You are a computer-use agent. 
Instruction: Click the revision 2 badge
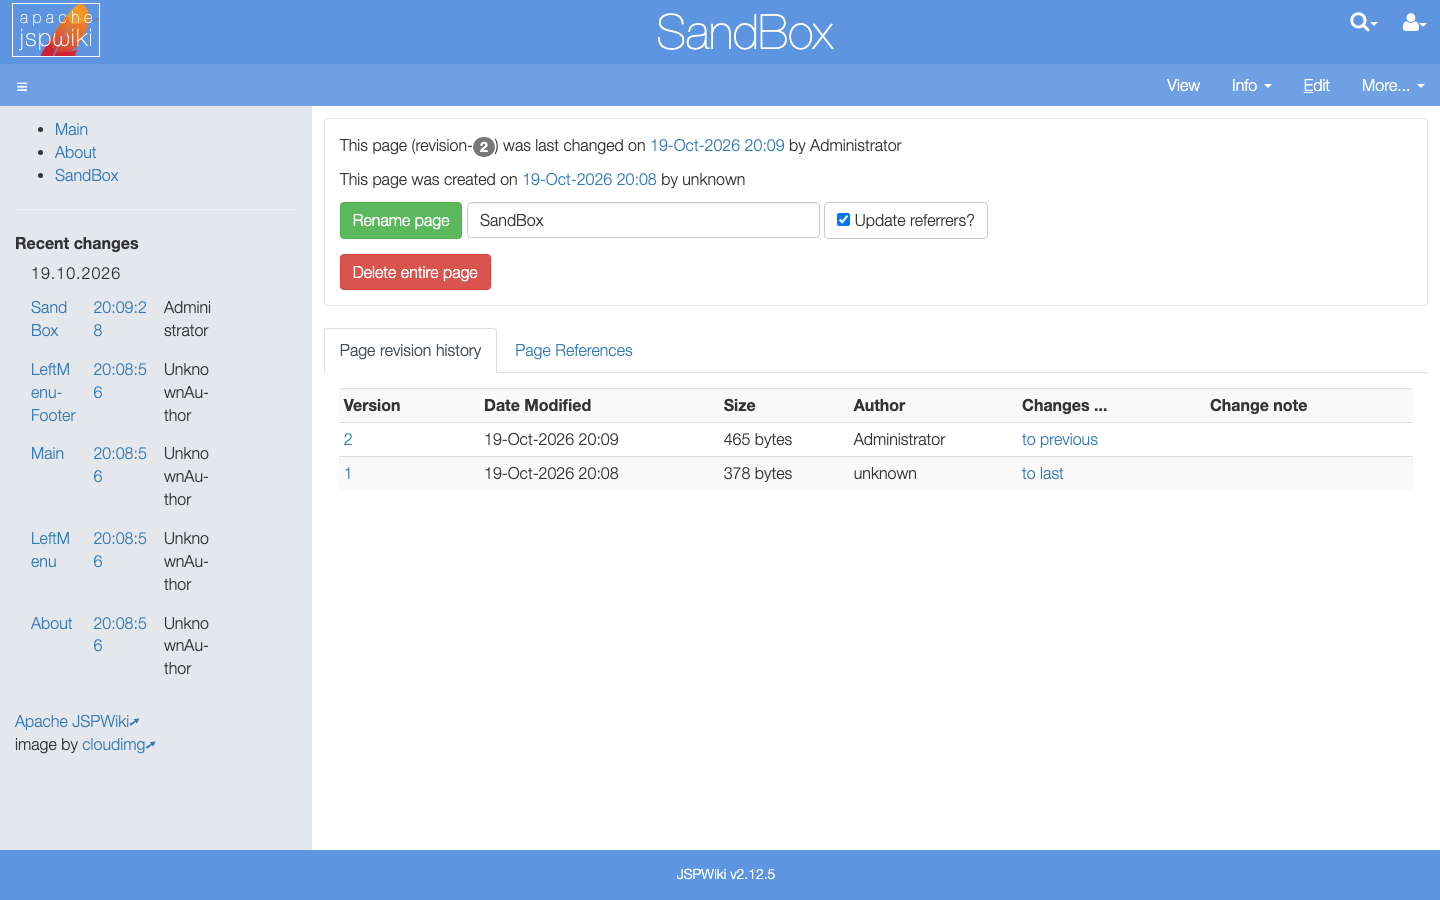(483, 147)
